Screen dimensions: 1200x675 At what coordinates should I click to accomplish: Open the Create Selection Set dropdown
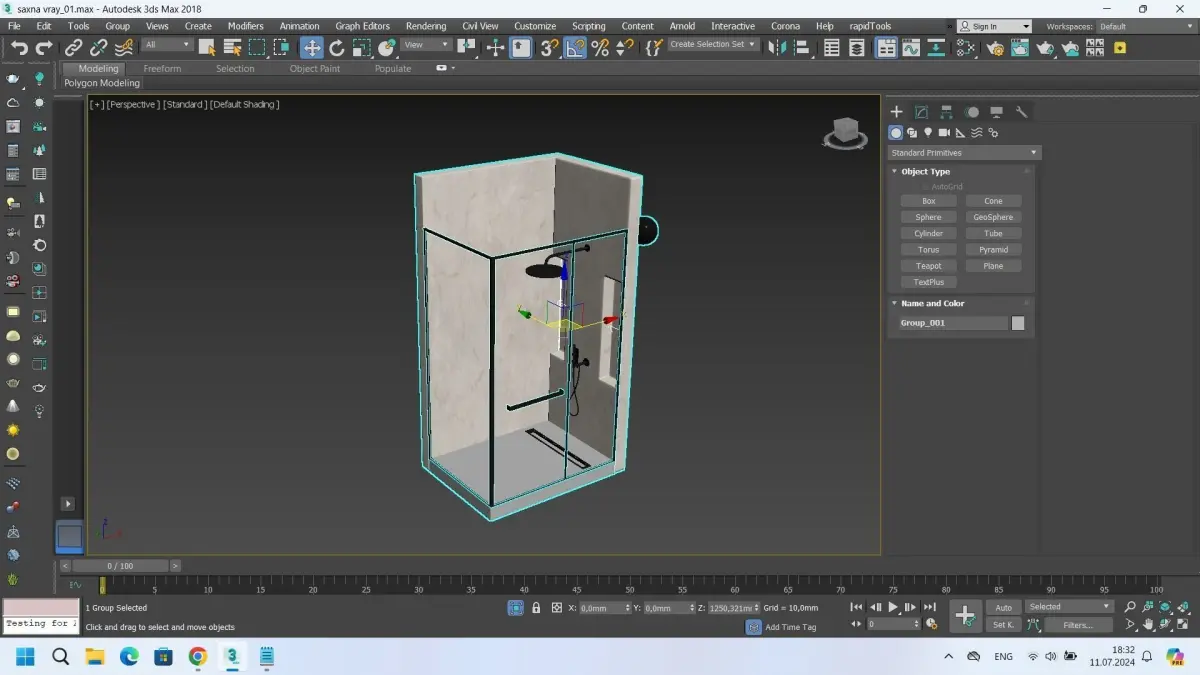point(713,45)
